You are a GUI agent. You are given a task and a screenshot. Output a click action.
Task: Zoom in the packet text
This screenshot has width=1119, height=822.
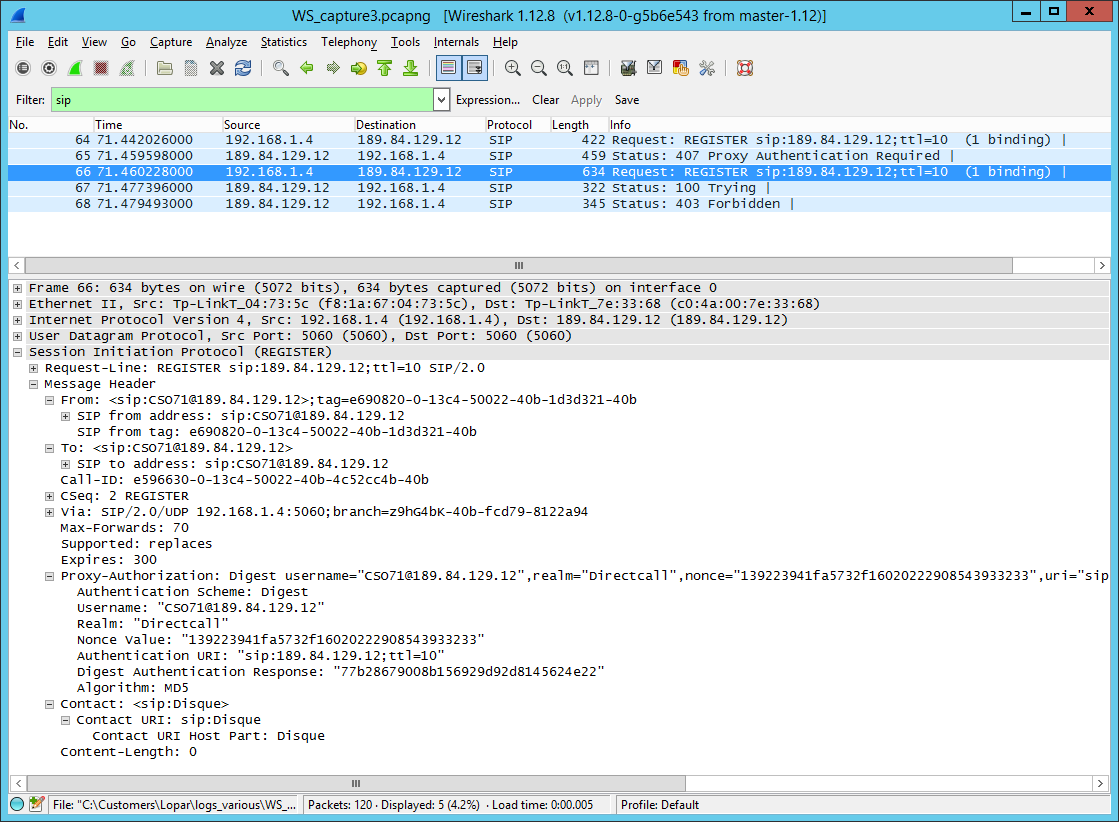pos(512,68)
